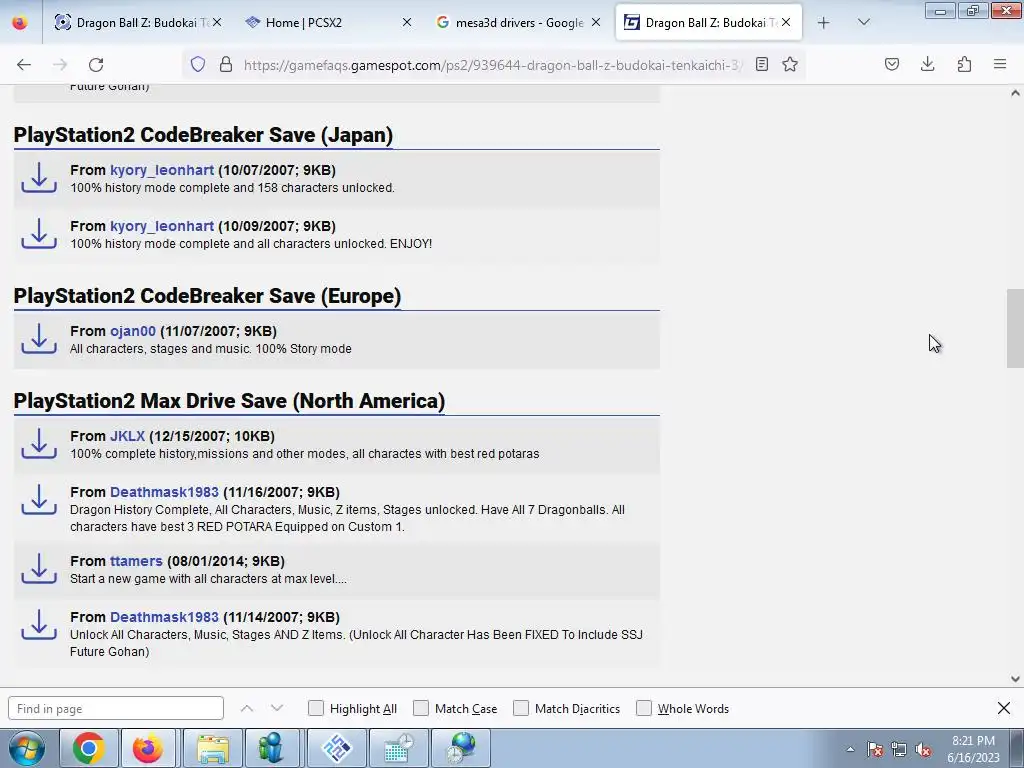Image resolution: width=1024 pixels, height=768 pixels.
Task: Open JKLX user profile link
Action: [127, 436]
